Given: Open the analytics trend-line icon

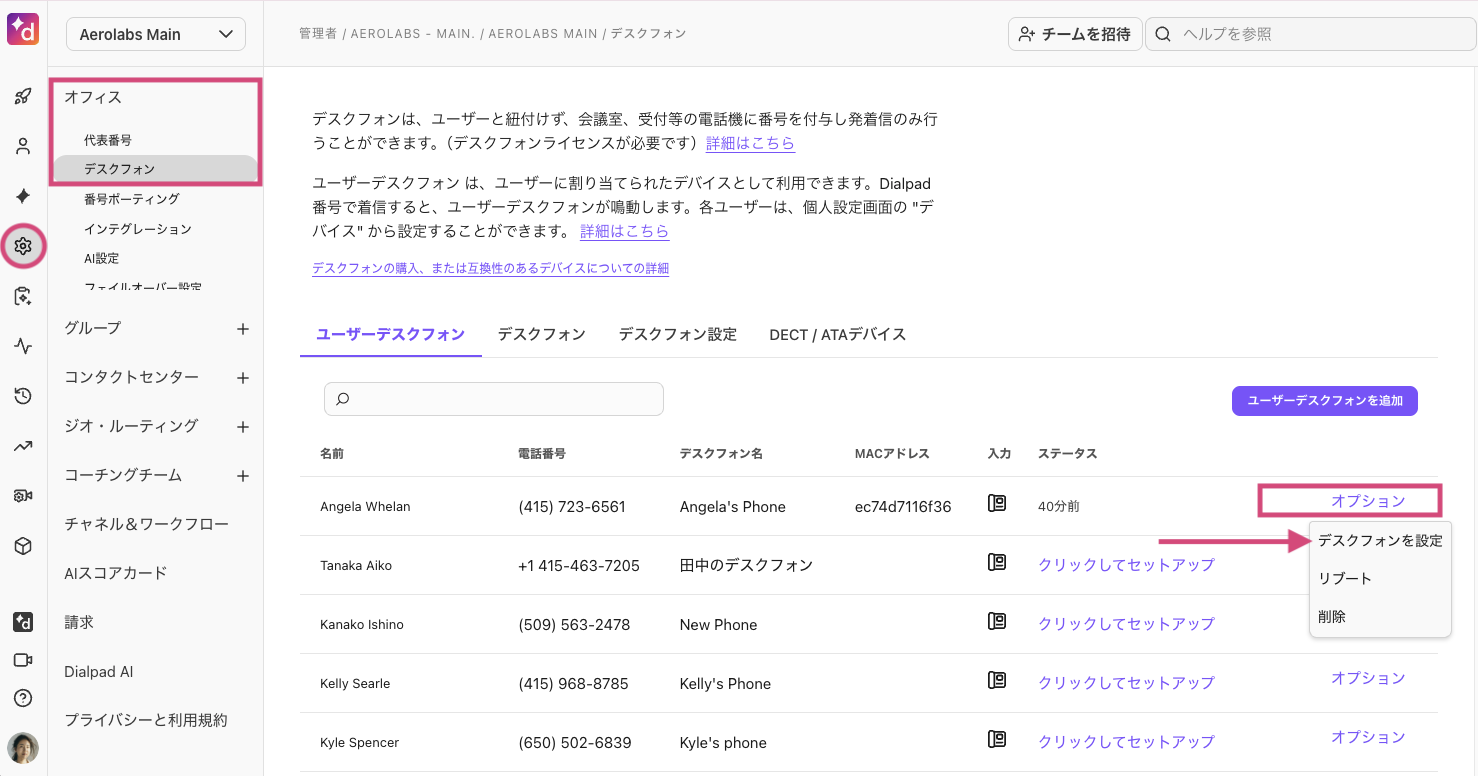Looking at the screenshot, I should pyautogui.click(x=23, y=446).
